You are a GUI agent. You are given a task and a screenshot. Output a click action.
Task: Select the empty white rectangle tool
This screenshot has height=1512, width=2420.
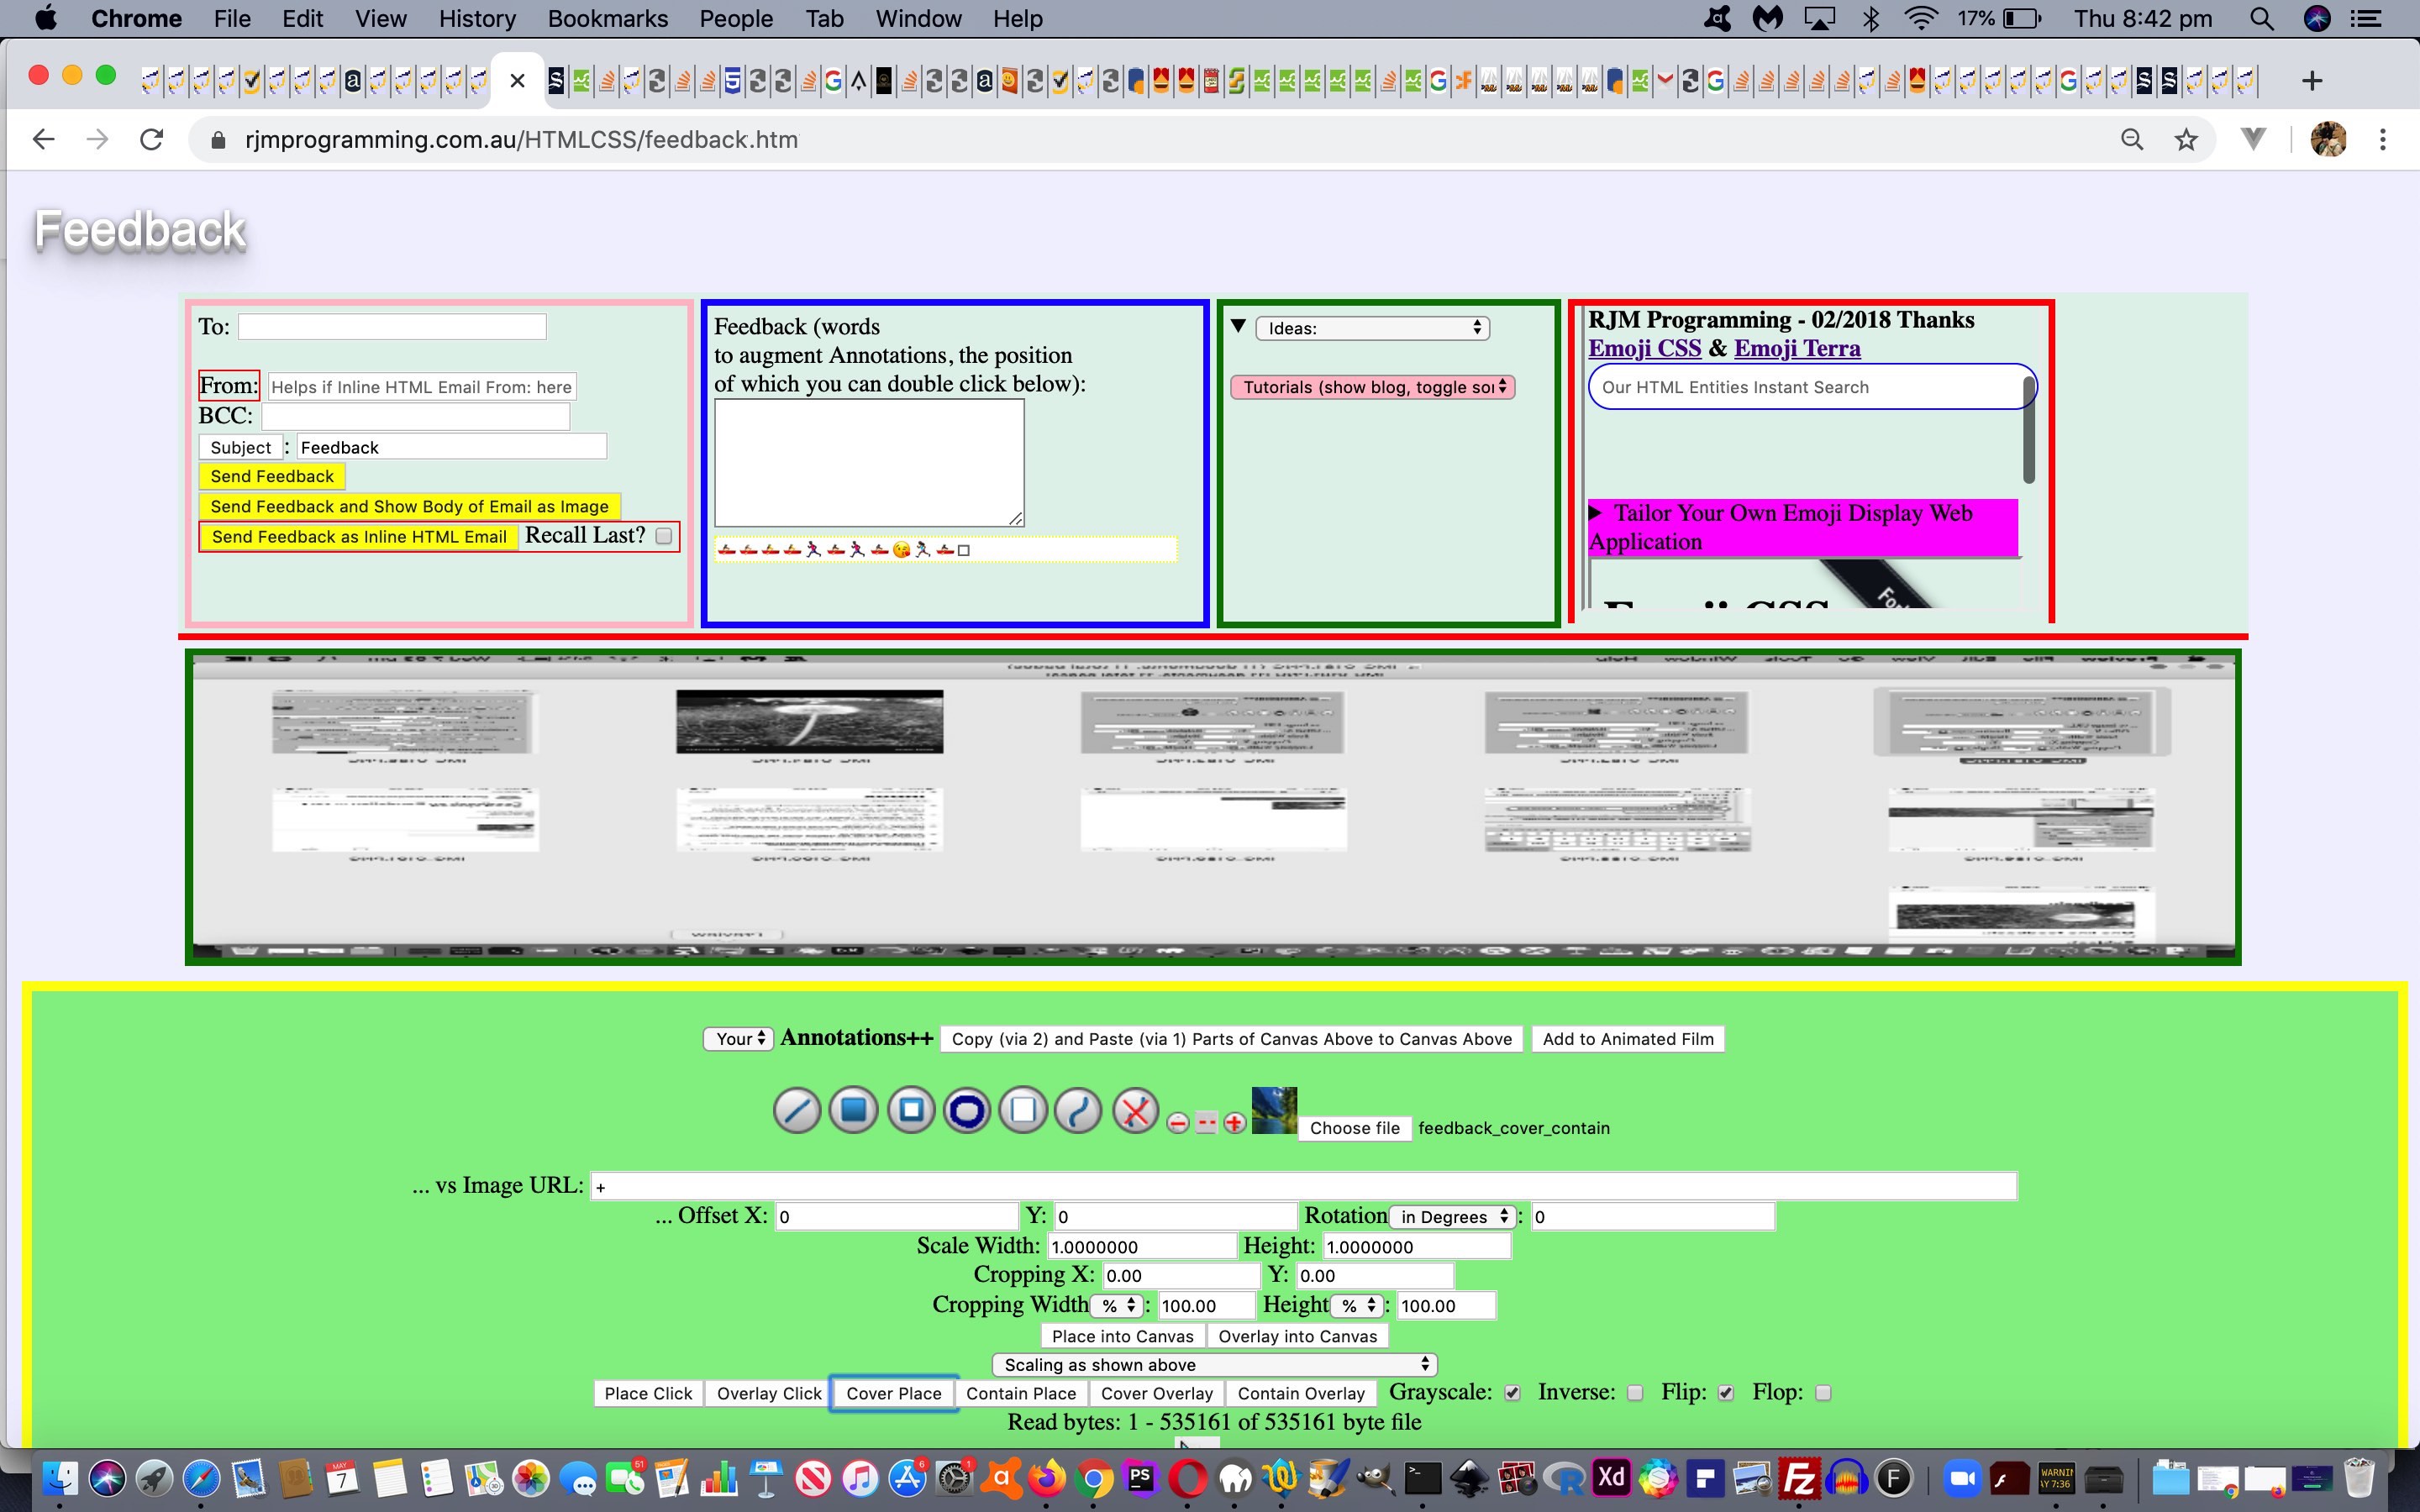1022,1110
